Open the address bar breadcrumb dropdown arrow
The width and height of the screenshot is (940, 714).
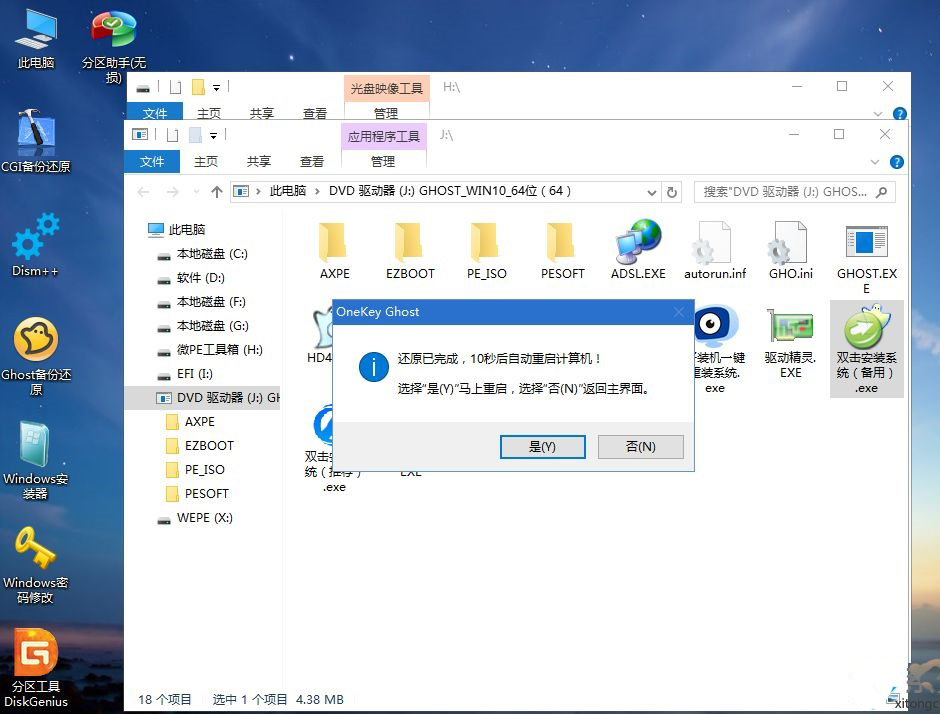(653, 191)
